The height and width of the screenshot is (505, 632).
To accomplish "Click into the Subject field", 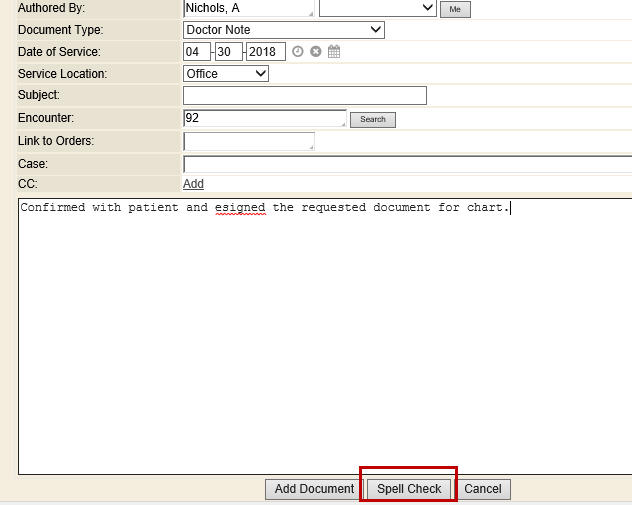I will coord(304,96).
